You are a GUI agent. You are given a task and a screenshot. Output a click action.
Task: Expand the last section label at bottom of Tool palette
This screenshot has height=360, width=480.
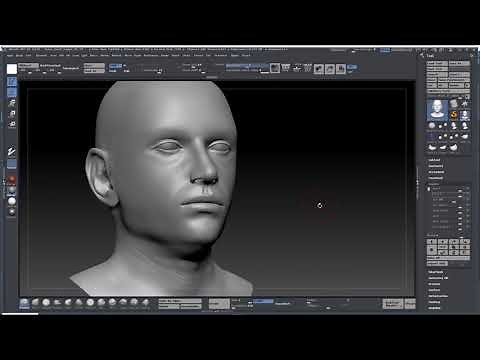click(434, 308)
